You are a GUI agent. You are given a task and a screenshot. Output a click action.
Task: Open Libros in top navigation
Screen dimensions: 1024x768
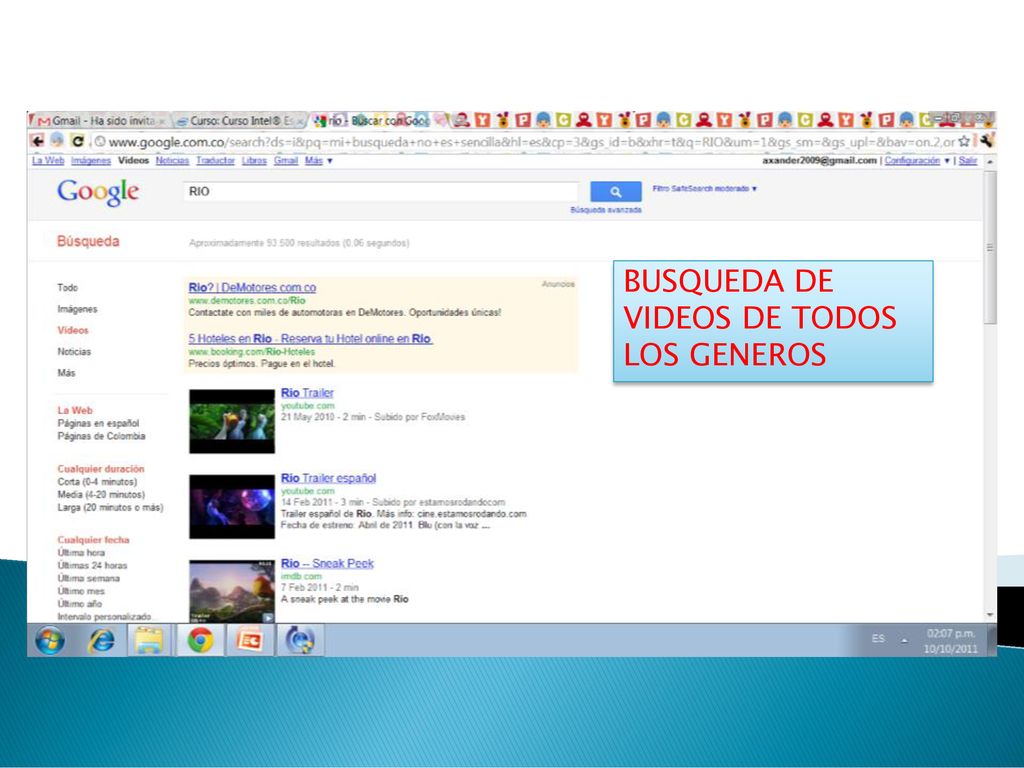point(254,161)
